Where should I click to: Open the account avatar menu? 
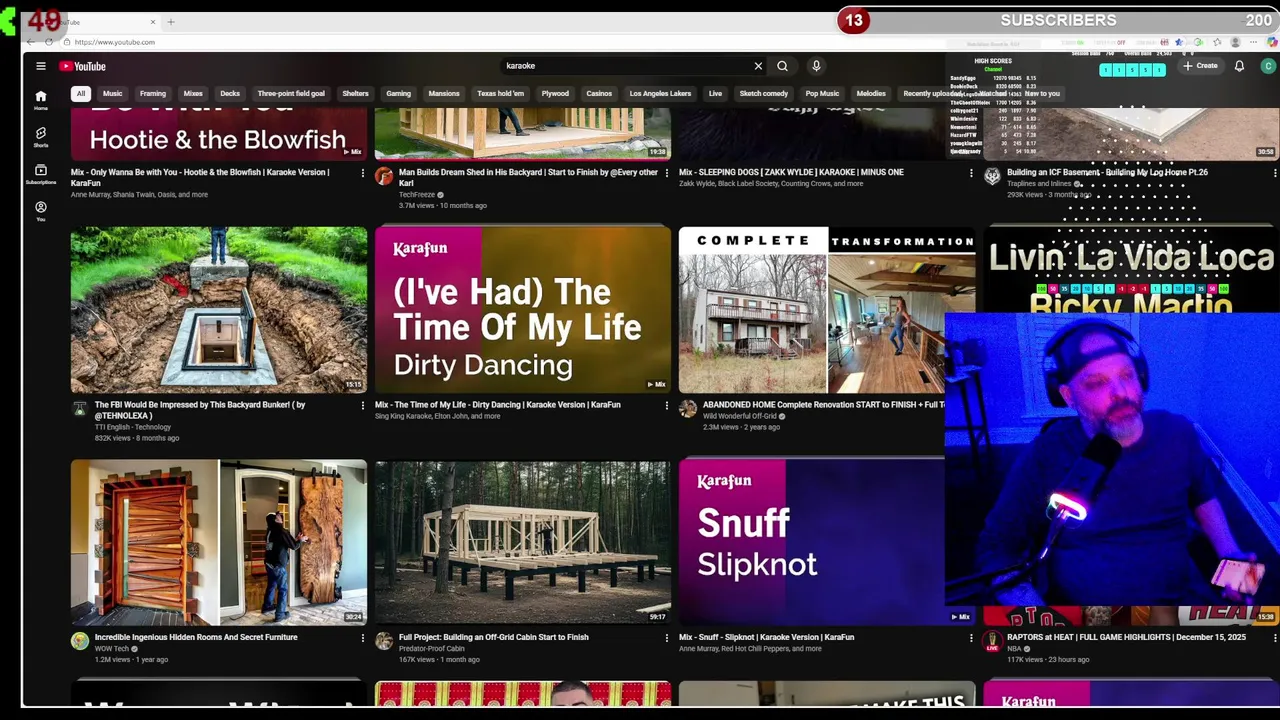1268,66
